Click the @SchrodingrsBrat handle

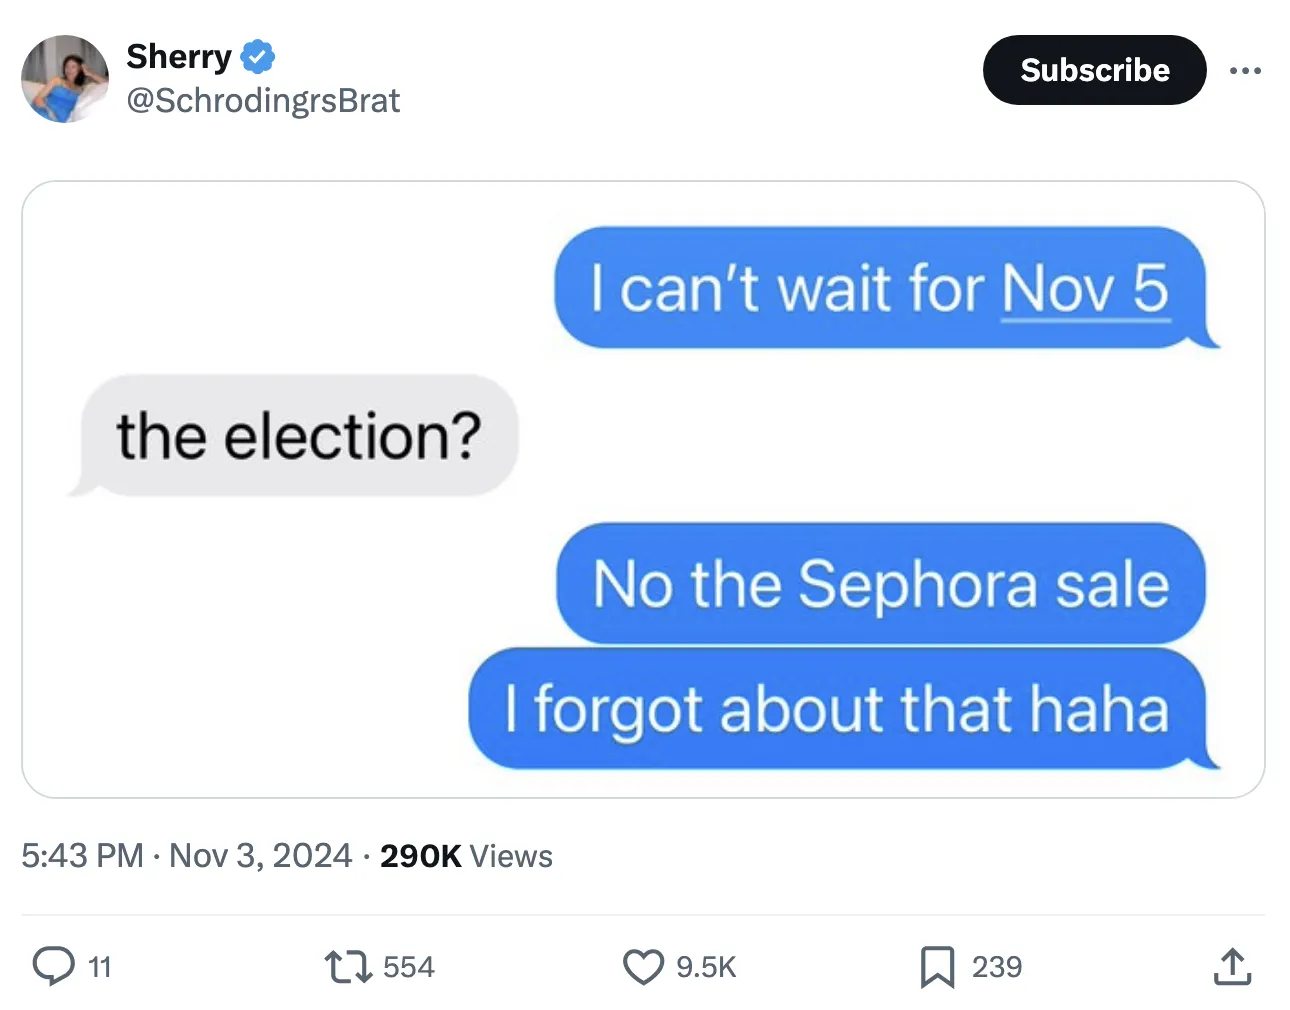[263, 100]
